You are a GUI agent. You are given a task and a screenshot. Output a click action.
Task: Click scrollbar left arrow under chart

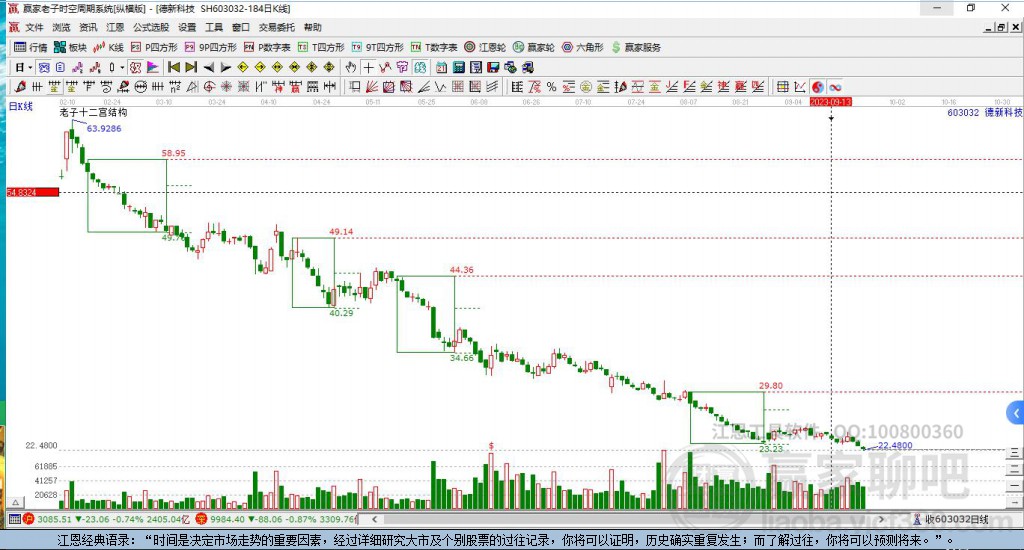(374, 519)
